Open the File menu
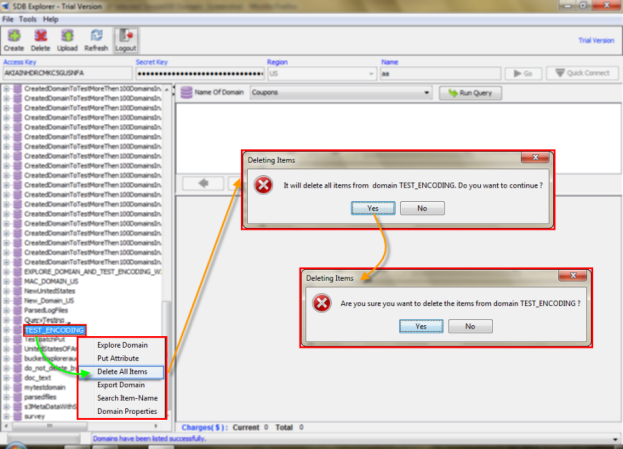Viewport: 623px width, 449px height. (x=8, y=19)
